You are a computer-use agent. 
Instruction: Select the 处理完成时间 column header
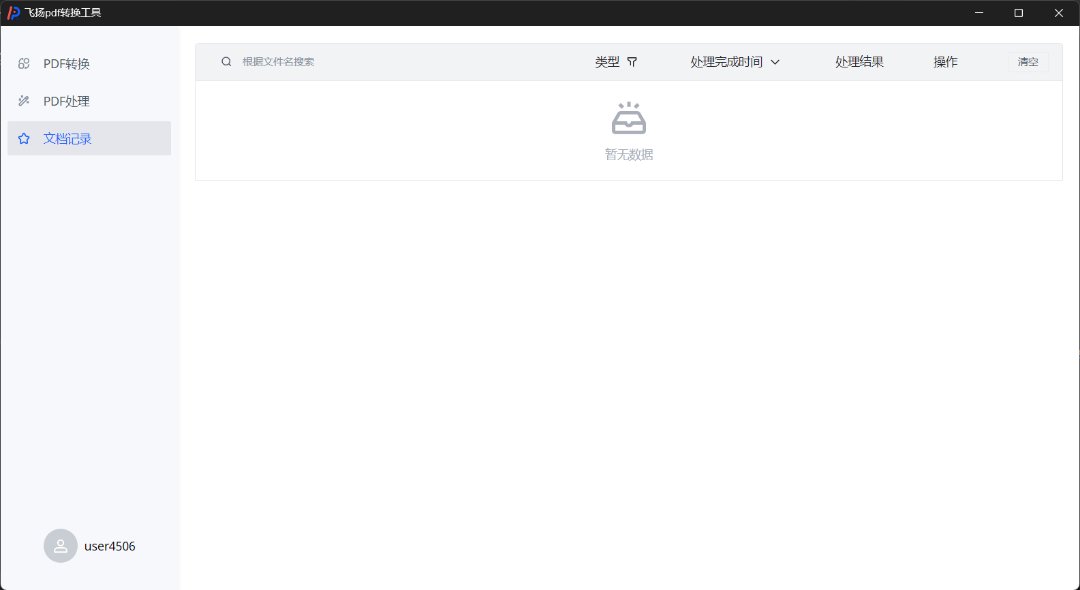tap(726, 62)
